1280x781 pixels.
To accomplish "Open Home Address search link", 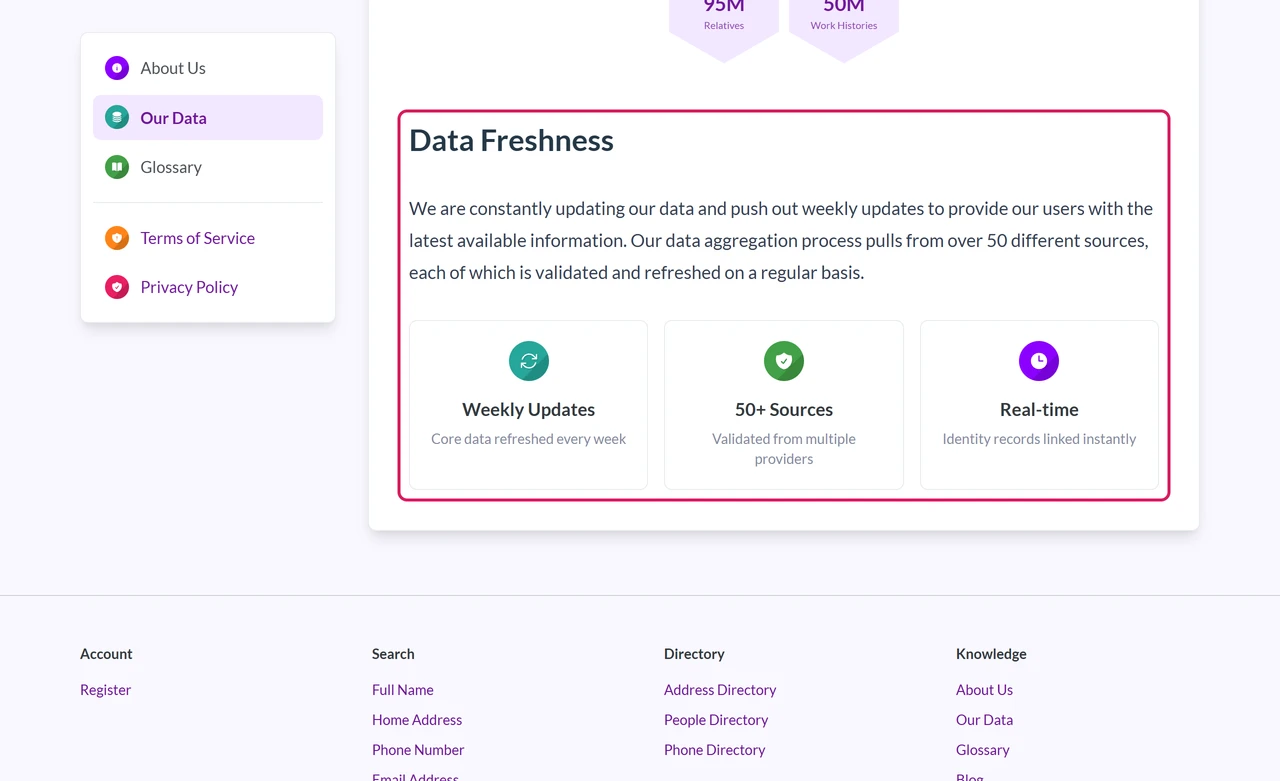I will pos(417,720).
